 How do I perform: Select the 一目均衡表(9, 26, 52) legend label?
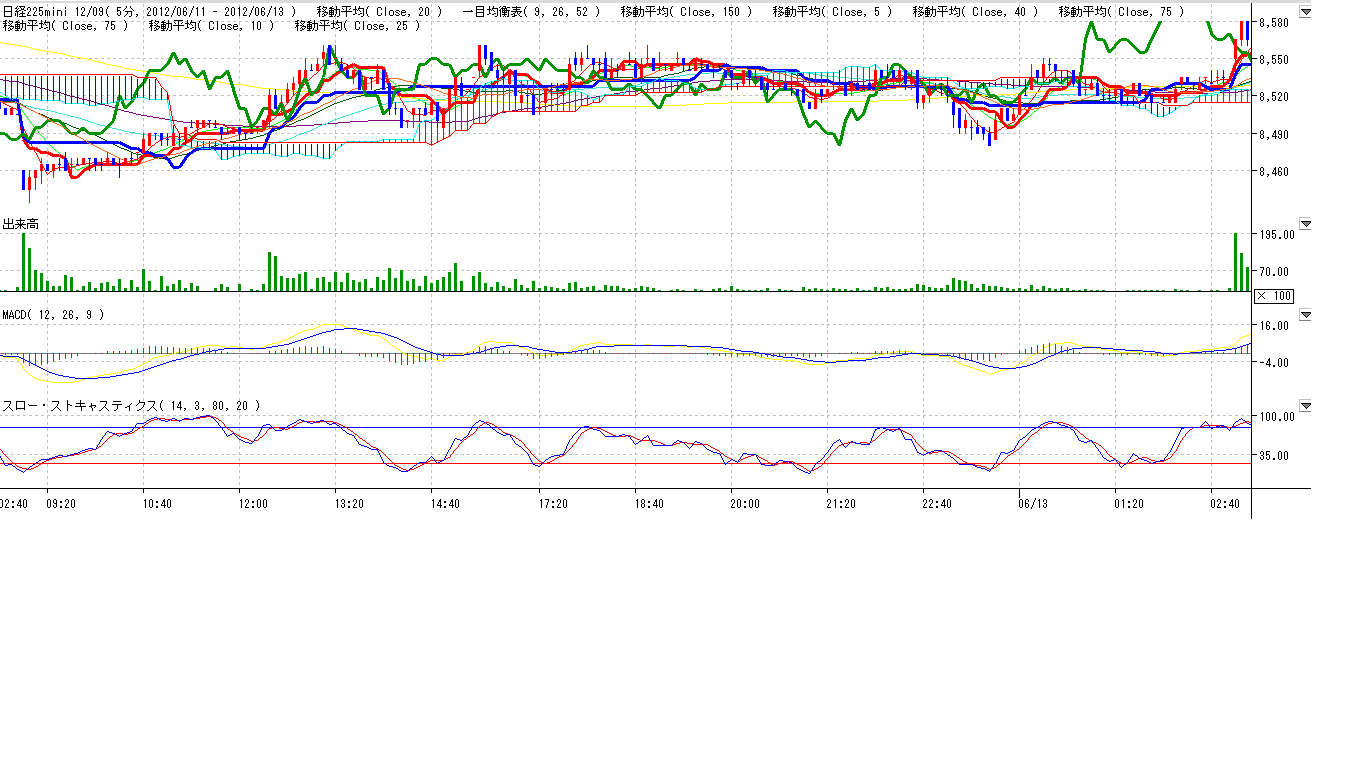pyautogui.click(x=532, y=12)
